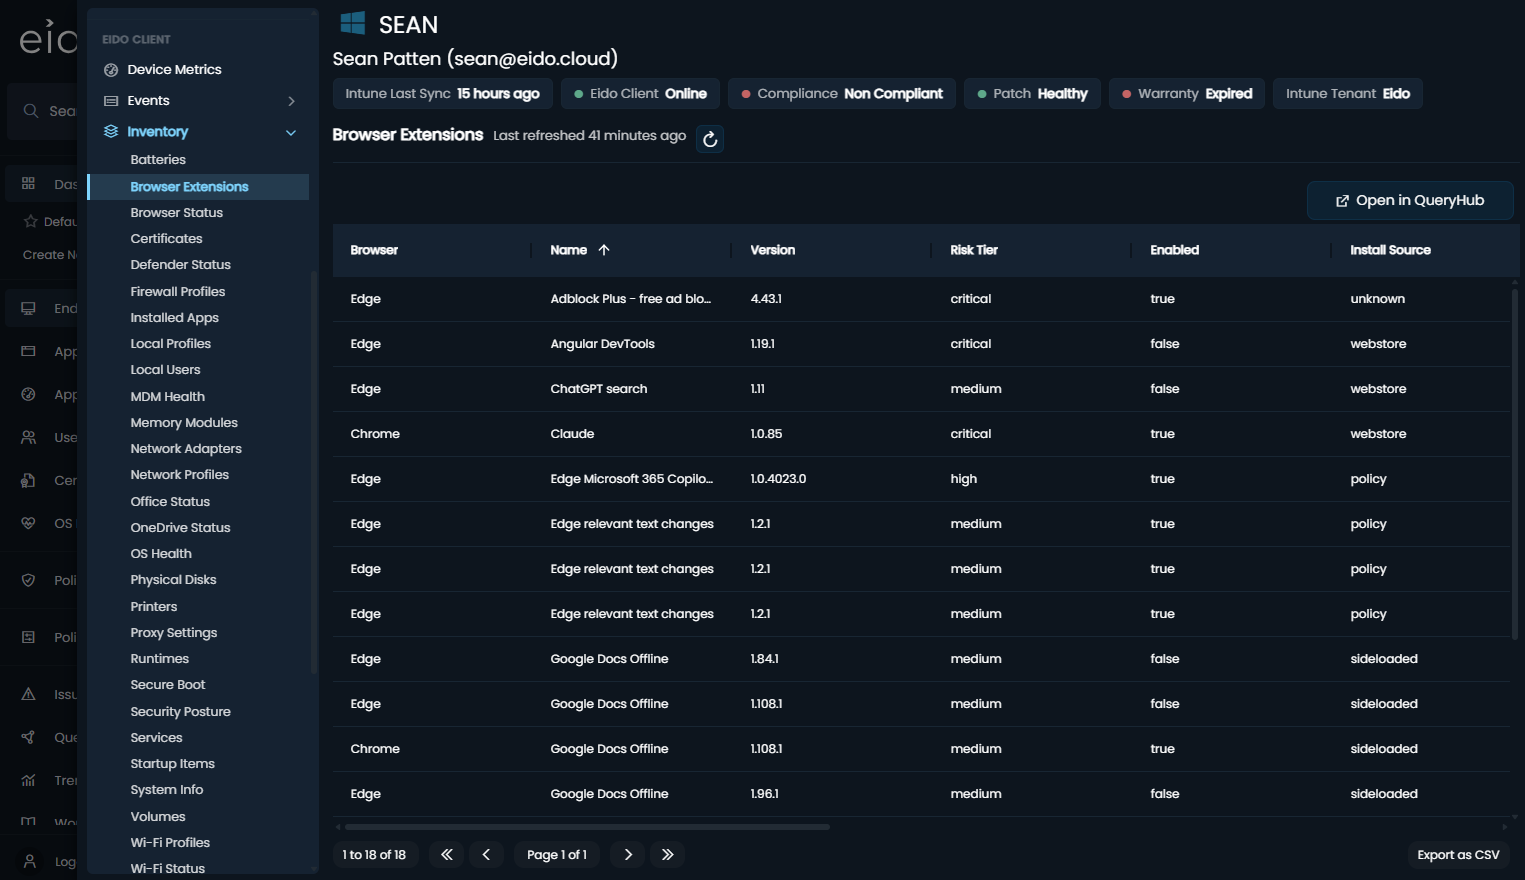Sort by Enabled column header

(x=1174, y=250)
